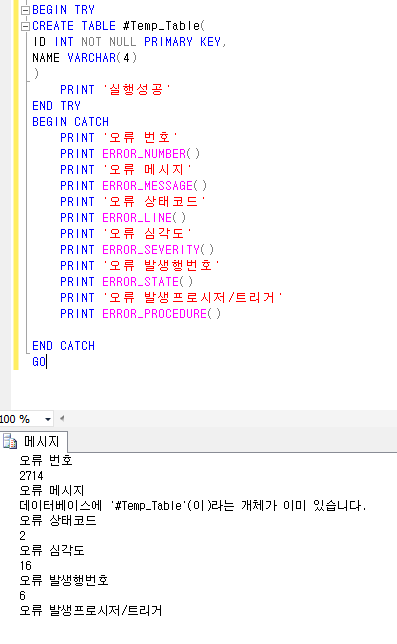The image size is (397, 644).
Task: Click ERROR_MESSAGE() function in the code
Action: [x=154, y=186]
